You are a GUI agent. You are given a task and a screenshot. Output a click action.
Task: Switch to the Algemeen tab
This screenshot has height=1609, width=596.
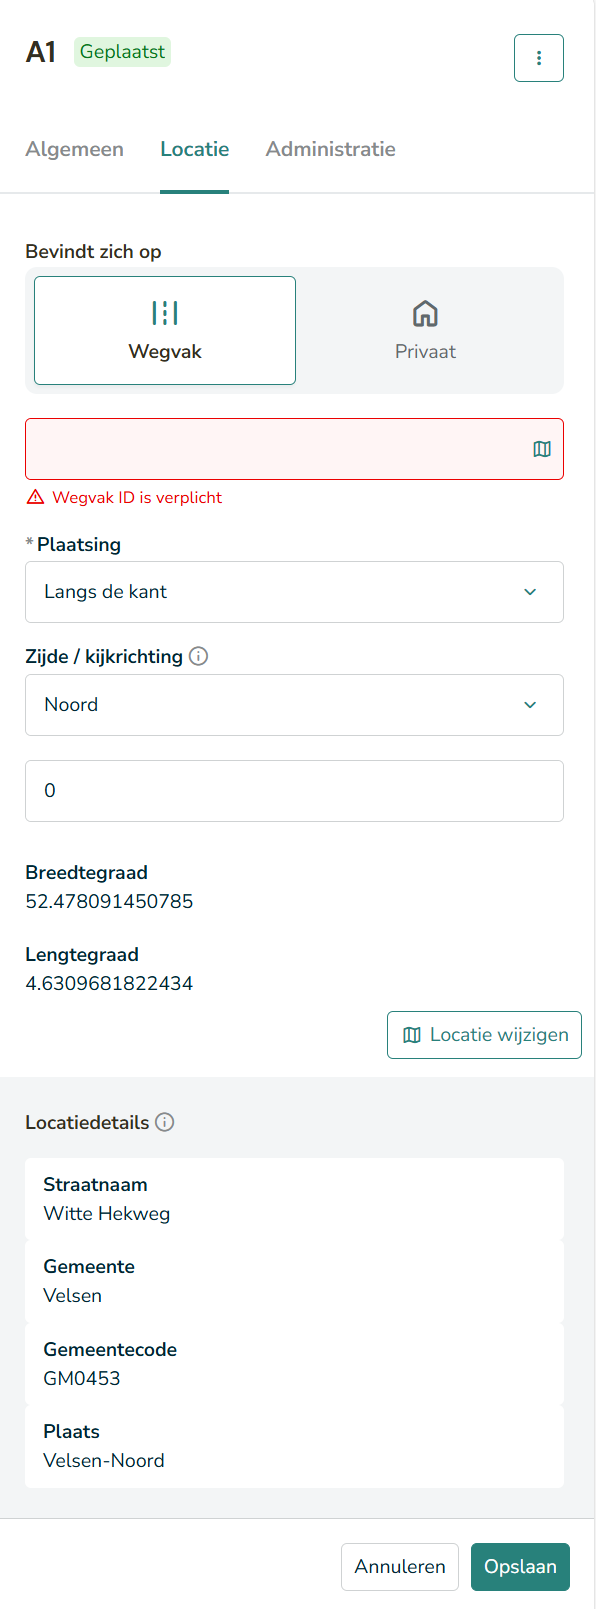coord(75,149)
